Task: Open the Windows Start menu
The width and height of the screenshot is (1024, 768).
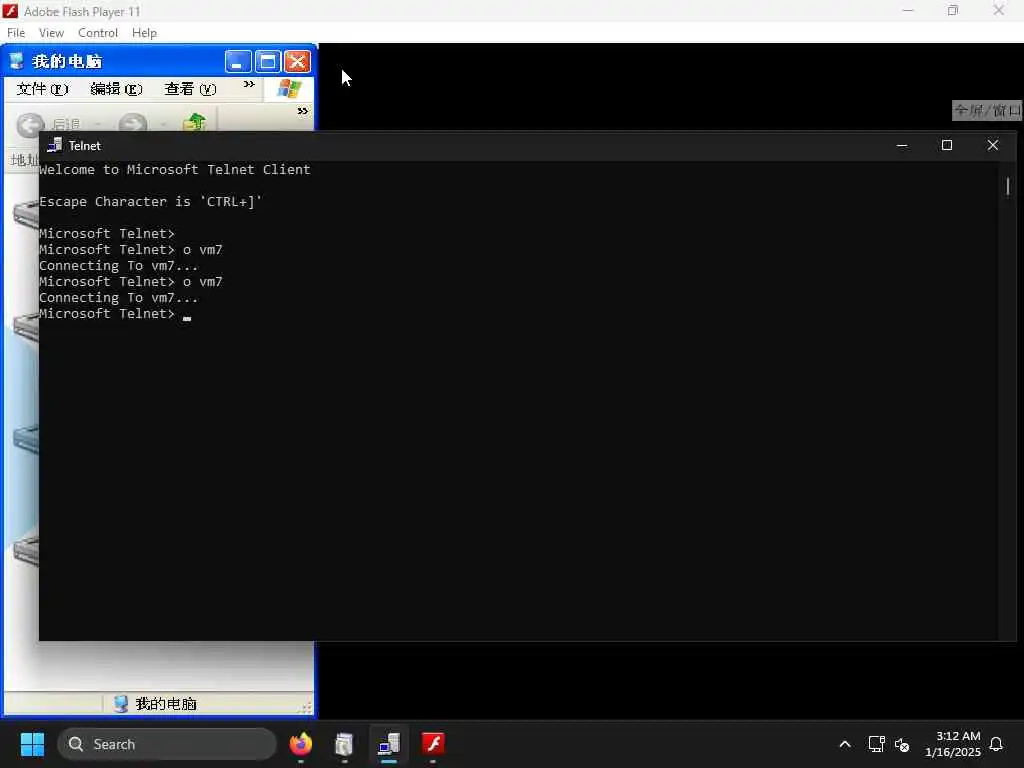Action: [32, 744]
